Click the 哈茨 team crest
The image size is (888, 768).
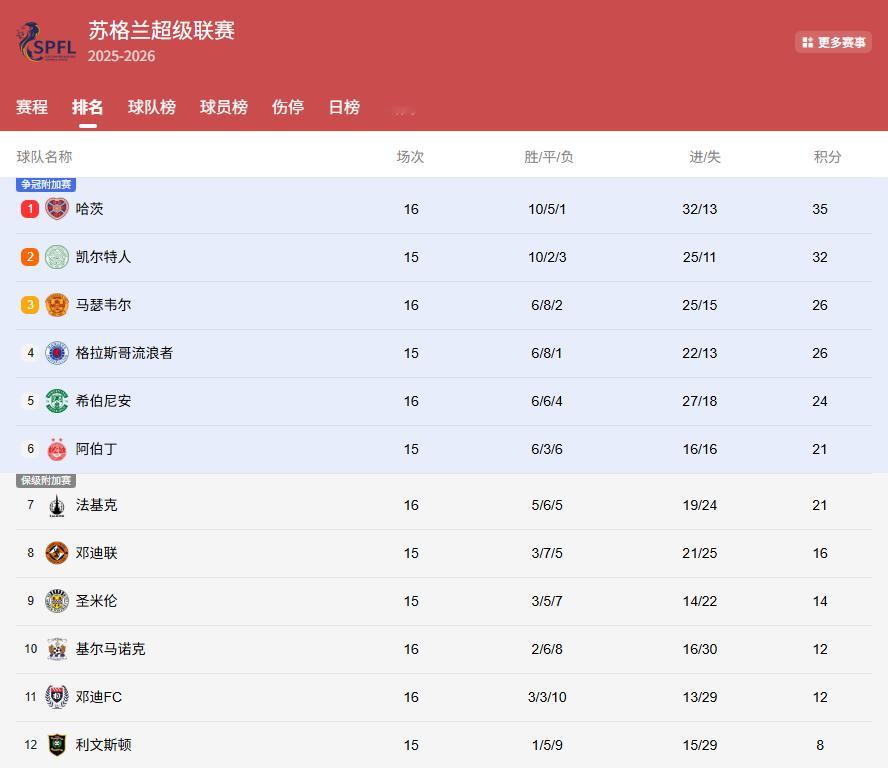tap(57, 209)
